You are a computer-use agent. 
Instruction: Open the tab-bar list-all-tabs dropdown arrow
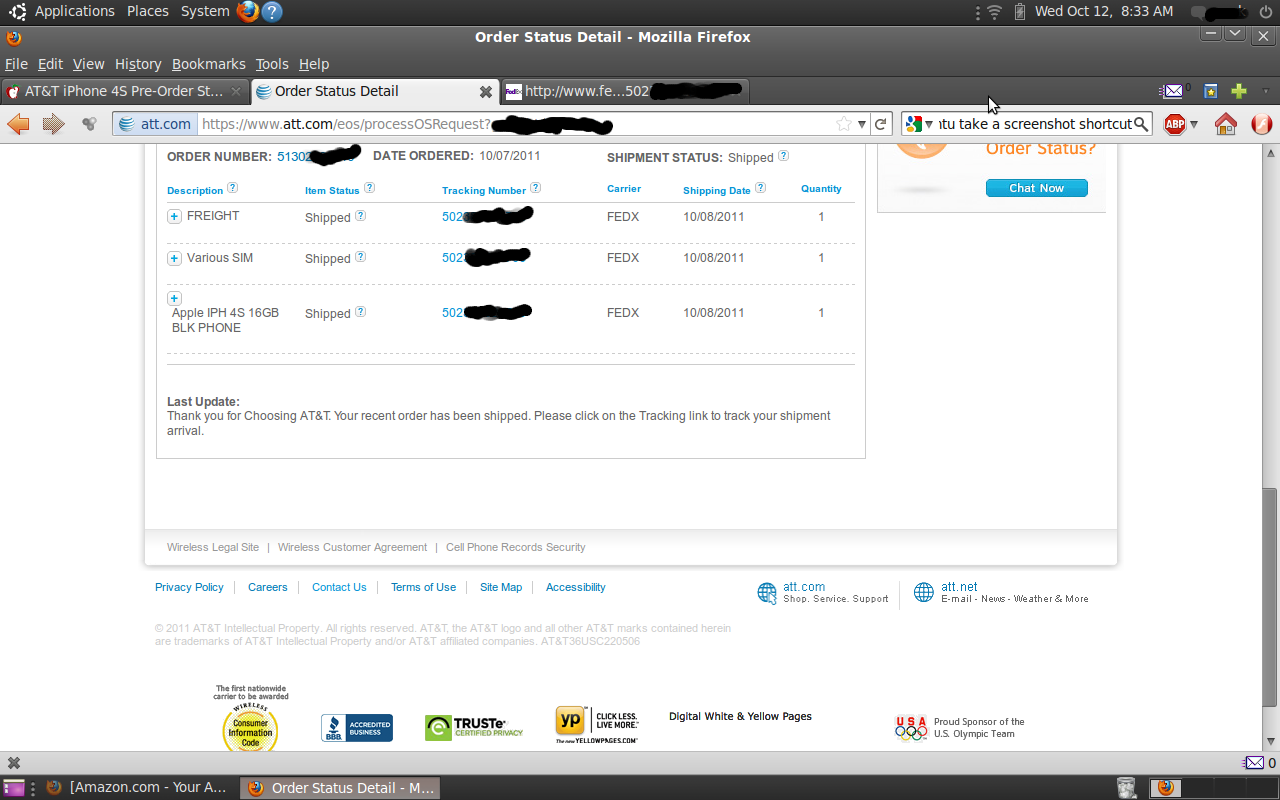[1265, 91]
